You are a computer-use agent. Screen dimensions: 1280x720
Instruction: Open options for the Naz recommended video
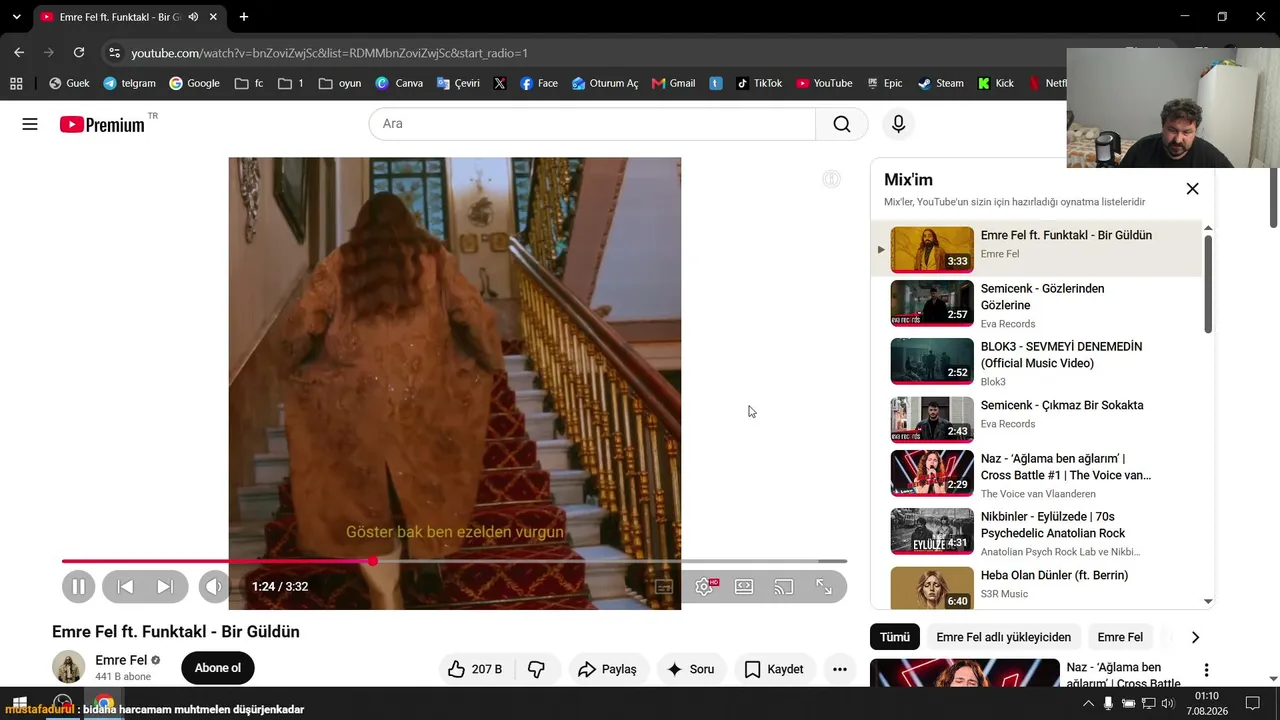coord(1206,670)
